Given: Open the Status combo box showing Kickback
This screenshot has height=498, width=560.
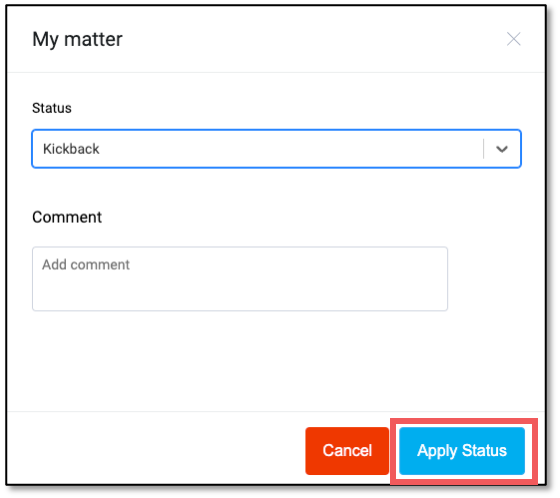Looking at the screenshot, I should tap(276, 149).
